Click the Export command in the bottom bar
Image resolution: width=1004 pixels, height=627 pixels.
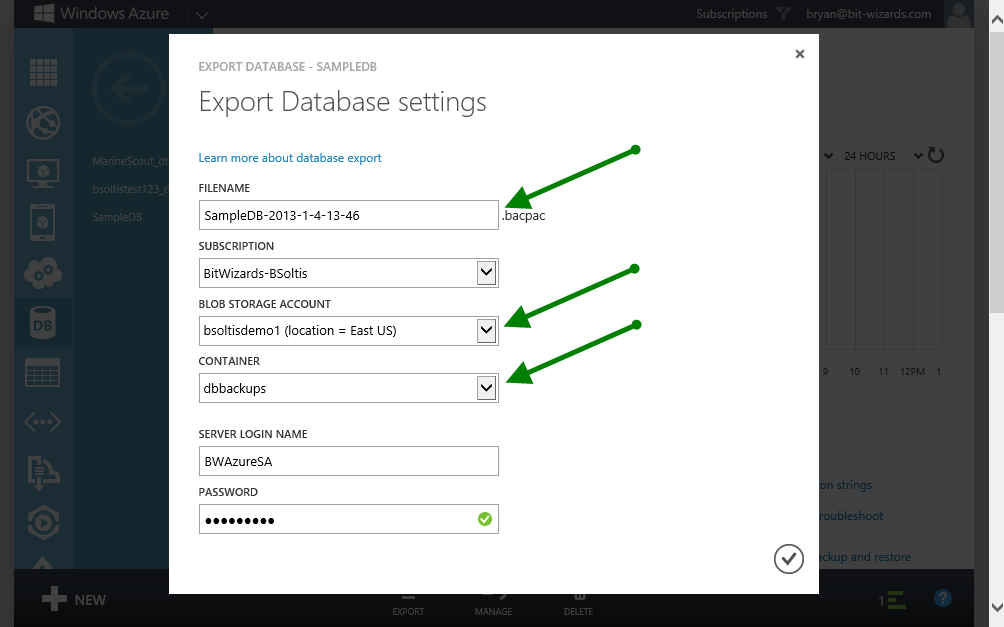[x=408, y=605]
